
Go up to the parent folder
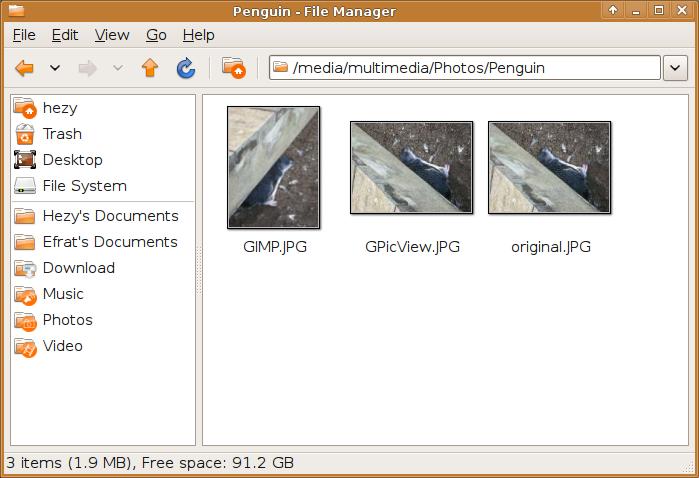pos(150,68)
